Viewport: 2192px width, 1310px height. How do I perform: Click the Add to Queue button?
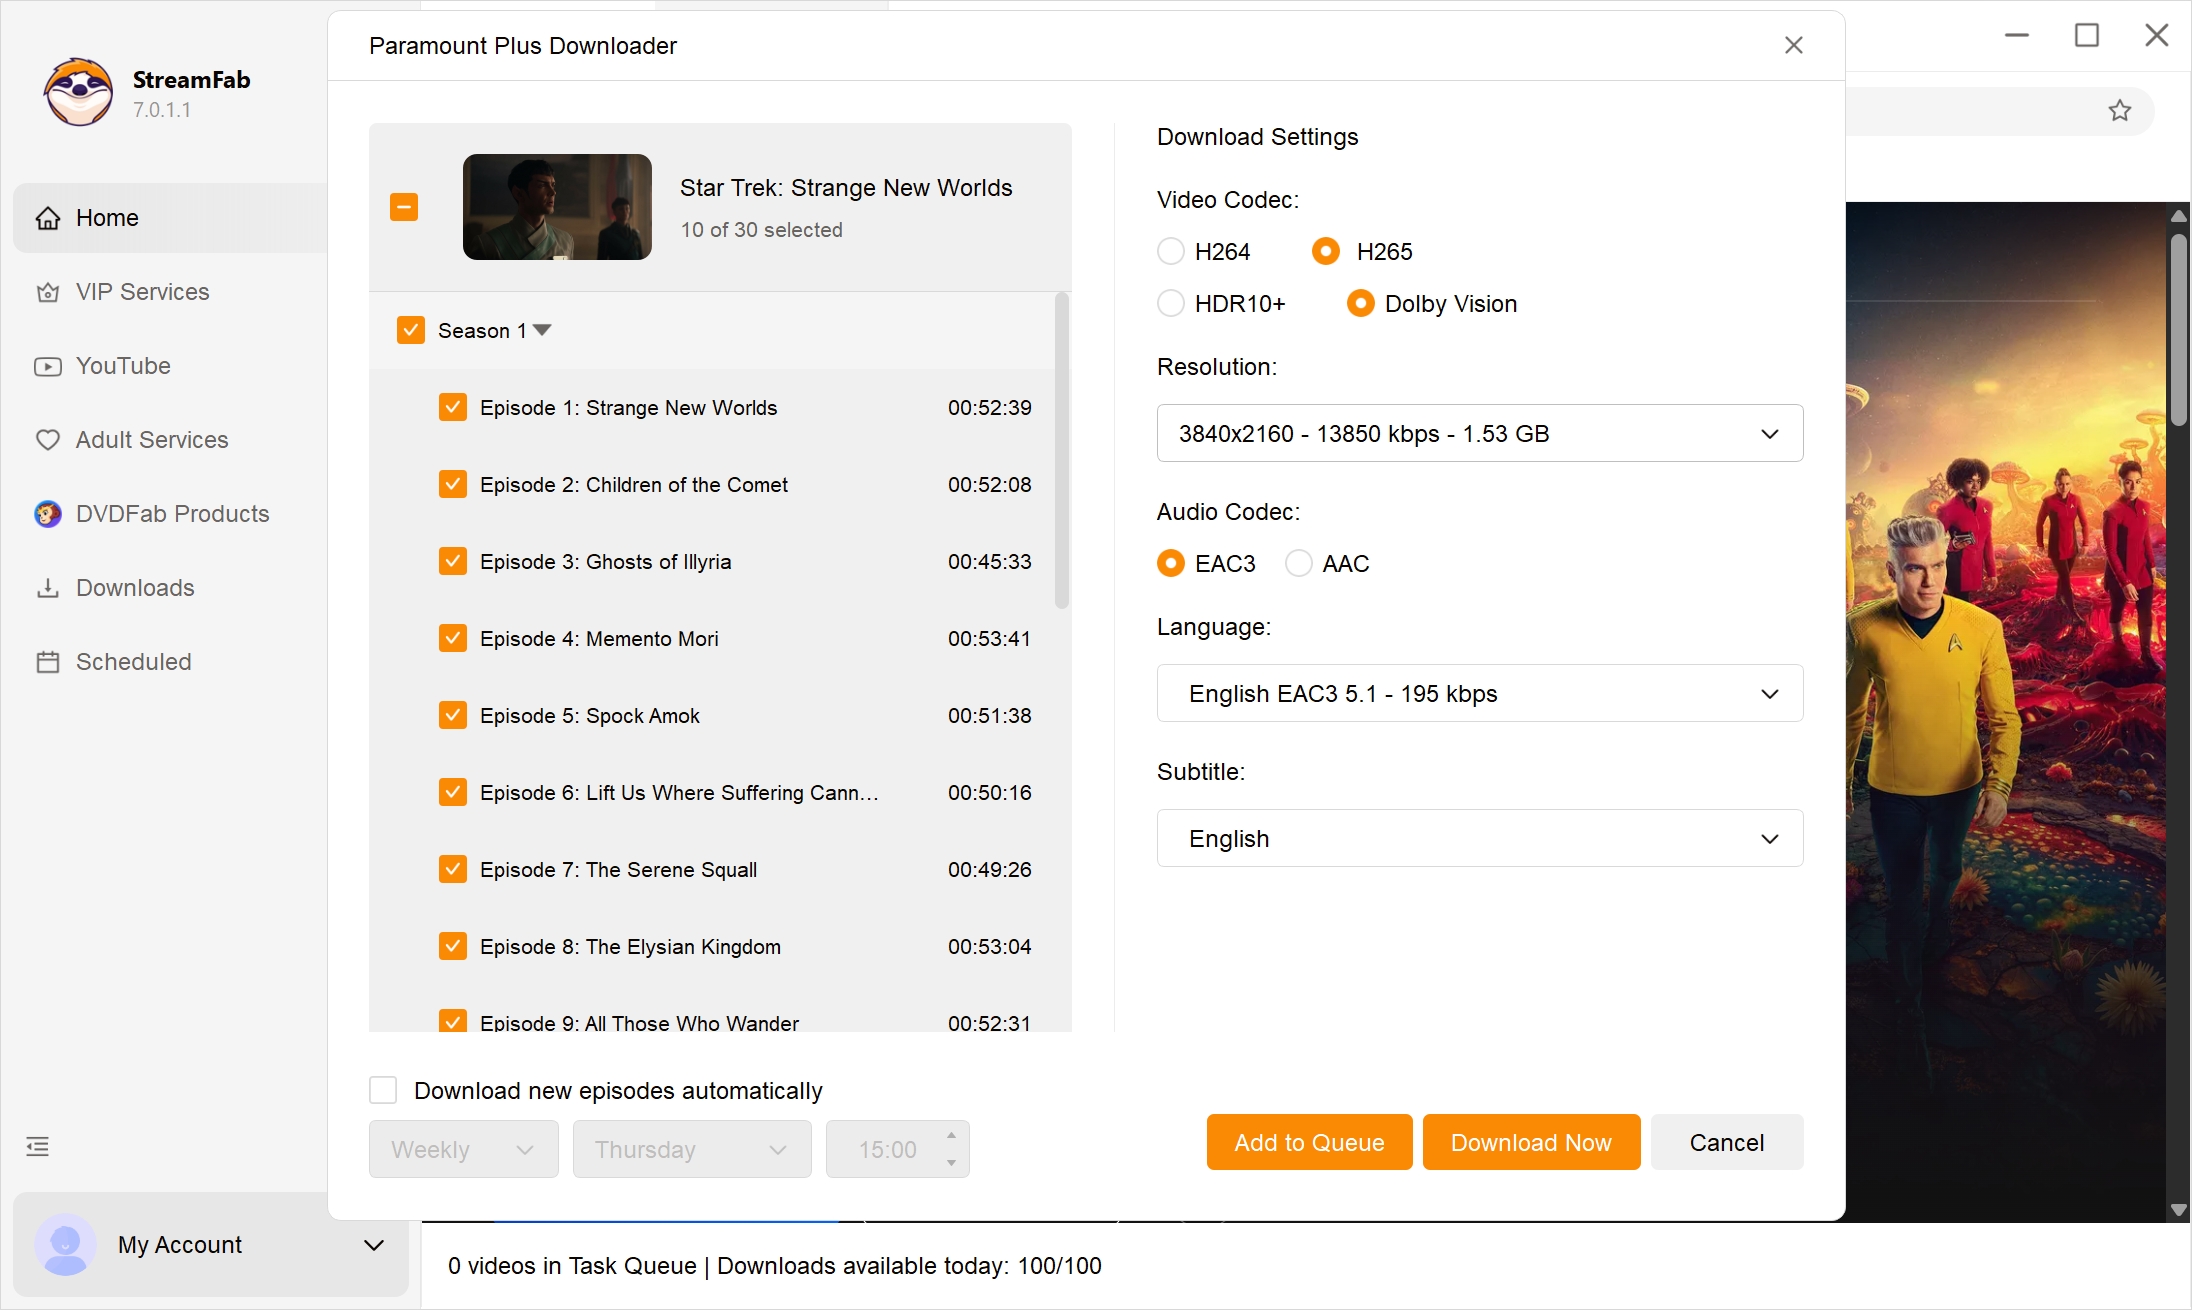click(1308, 1142)
